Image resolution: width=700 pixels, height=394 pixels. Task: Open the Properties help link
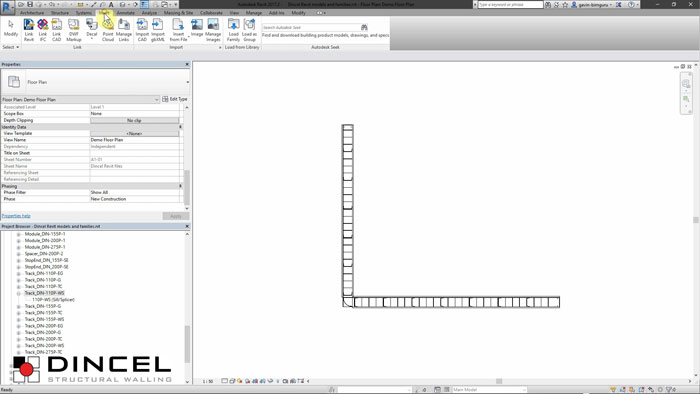click(16, 216)
